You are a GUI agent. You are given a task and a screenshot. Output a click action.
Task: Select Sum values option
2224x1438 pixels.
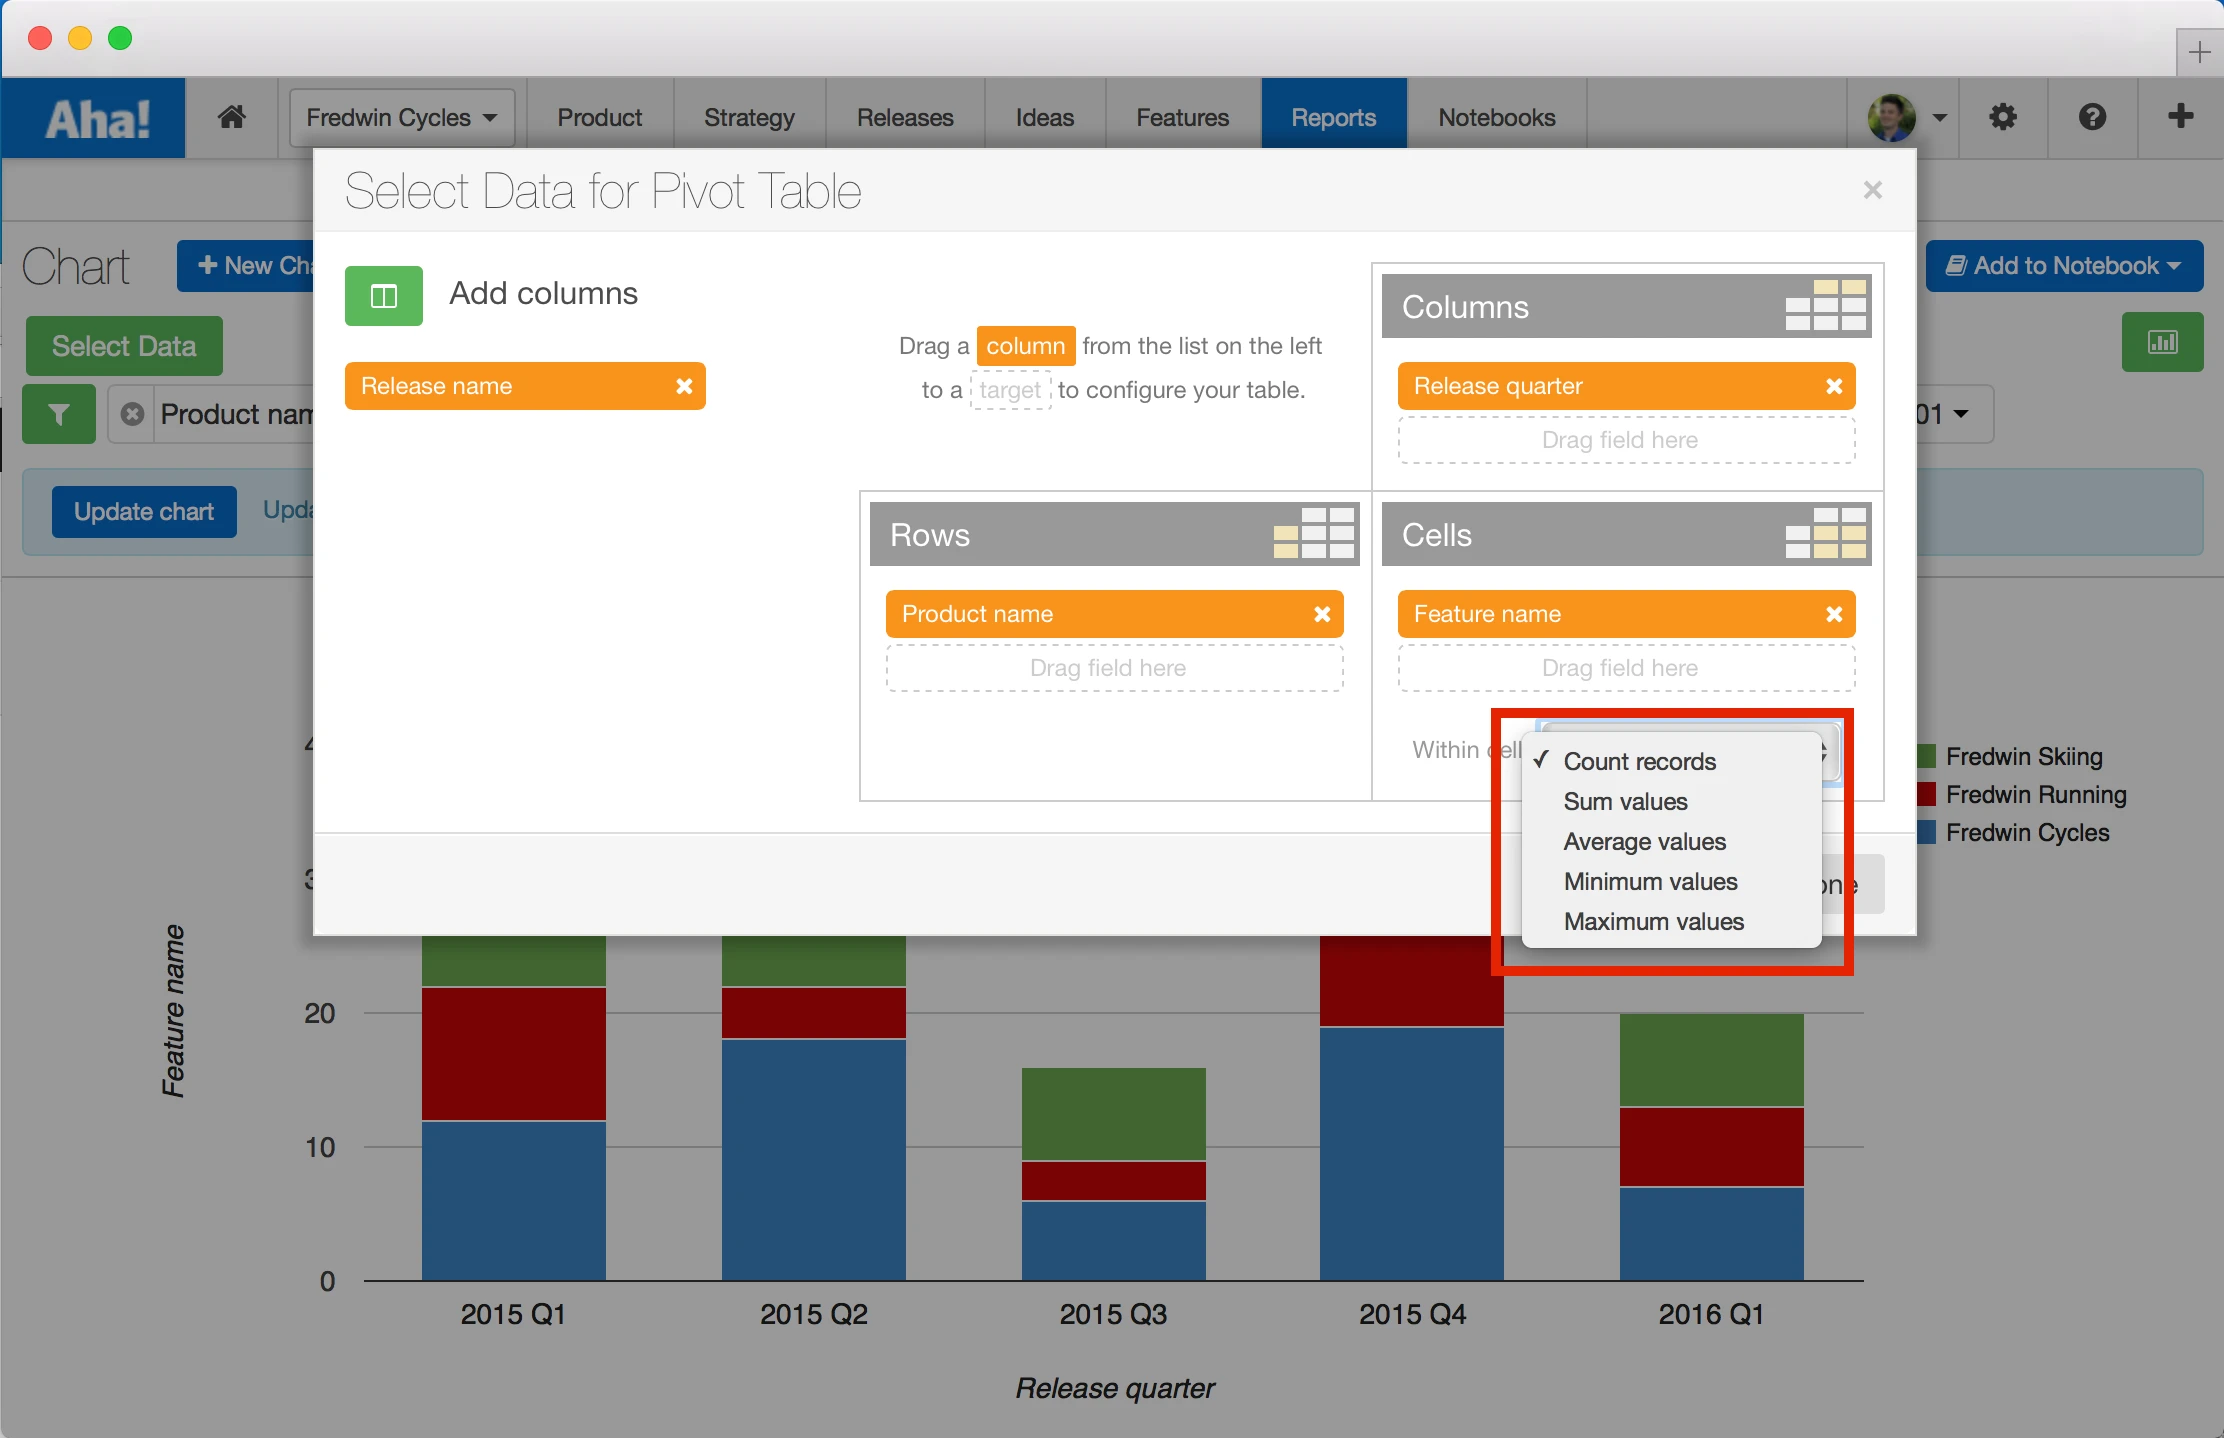tap(1625, 802)
